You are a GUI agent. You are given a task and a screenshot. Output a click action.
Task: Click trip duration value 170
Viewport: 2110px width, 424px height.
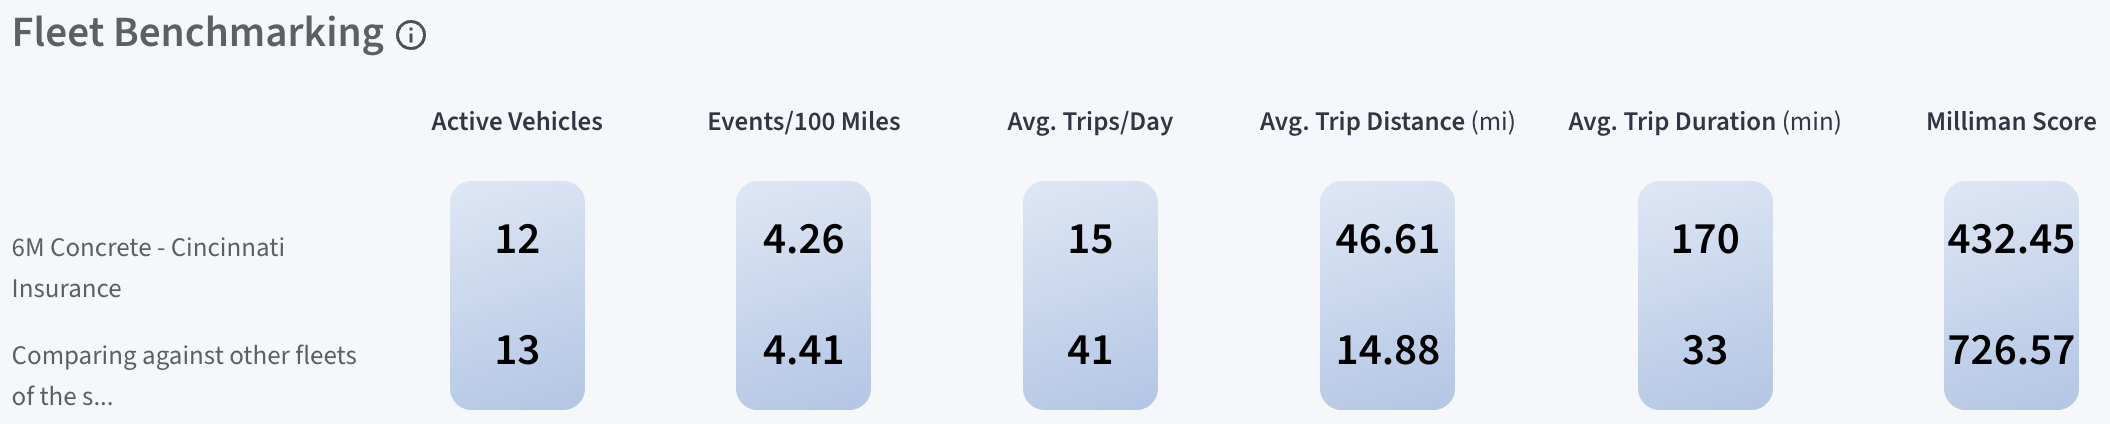[1705, 239]
